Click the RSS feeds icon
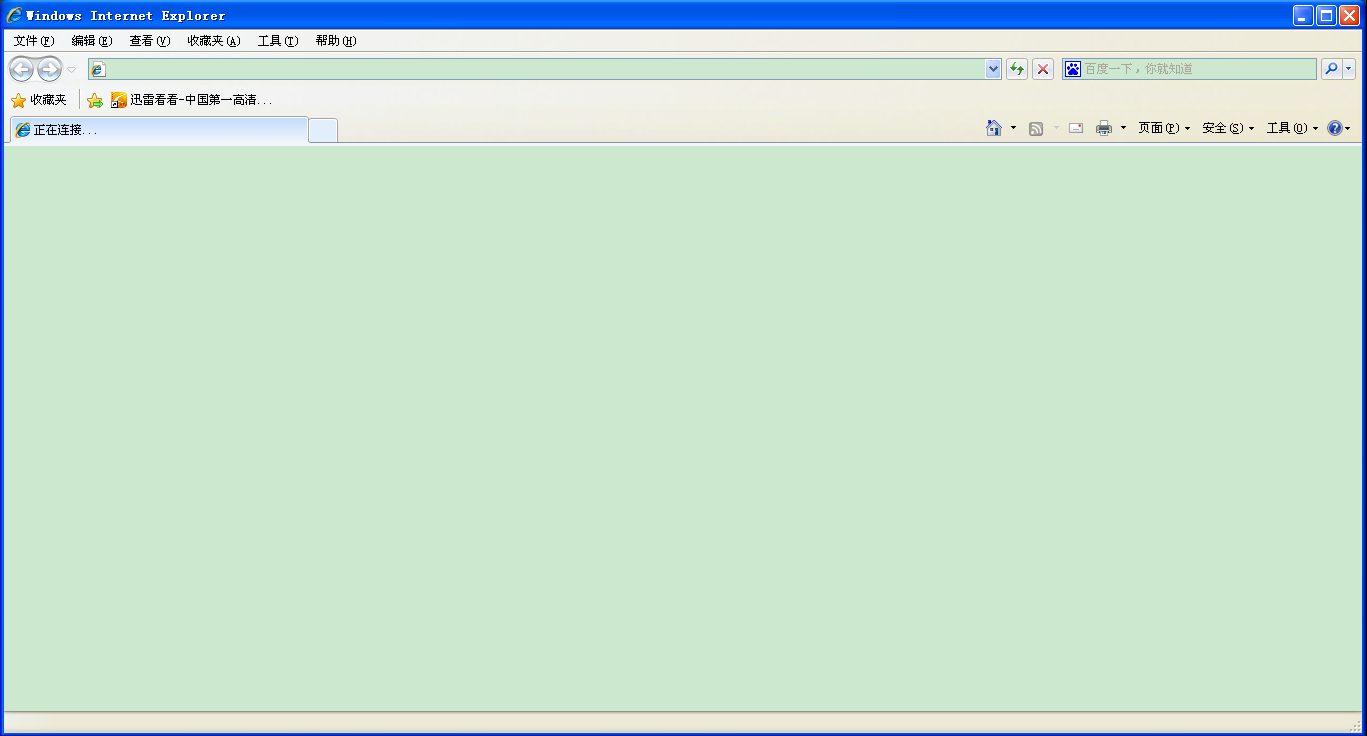The height and width of the screenshot is (736, 1367). (1036, 128)
